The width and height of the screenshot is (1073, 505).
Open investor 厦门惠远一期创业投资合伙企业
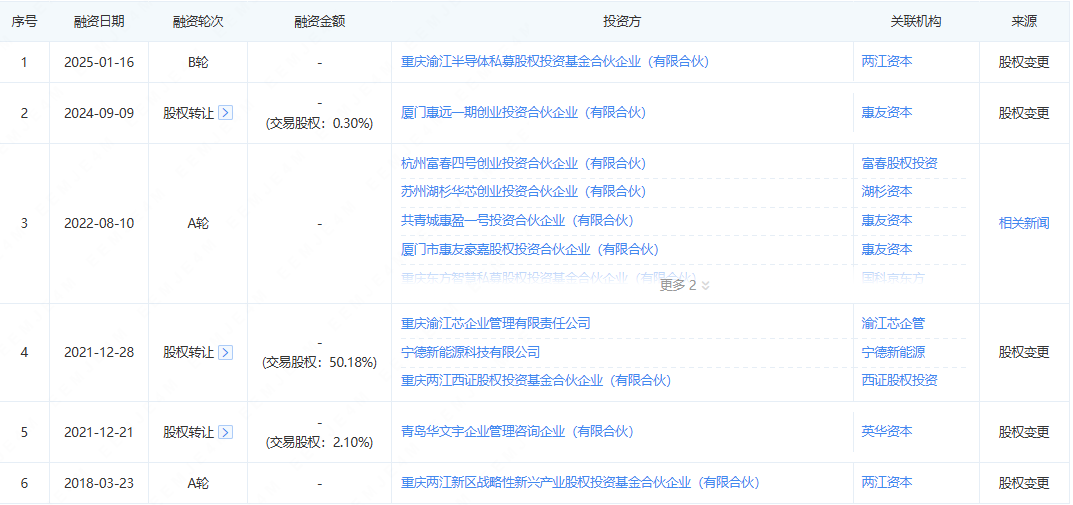point(523,113)
